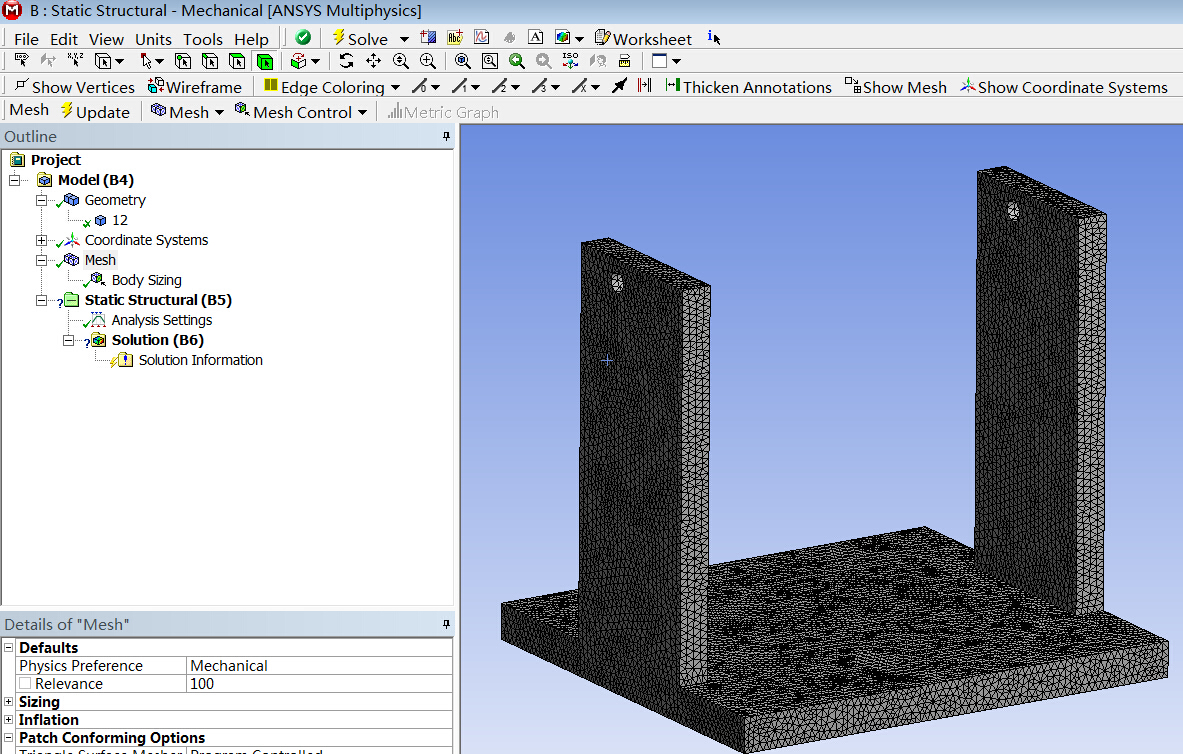The width and height of the screenshot is (1183, 754).
Task: Select the Rotate view tool
Action: tap(346, 62)
